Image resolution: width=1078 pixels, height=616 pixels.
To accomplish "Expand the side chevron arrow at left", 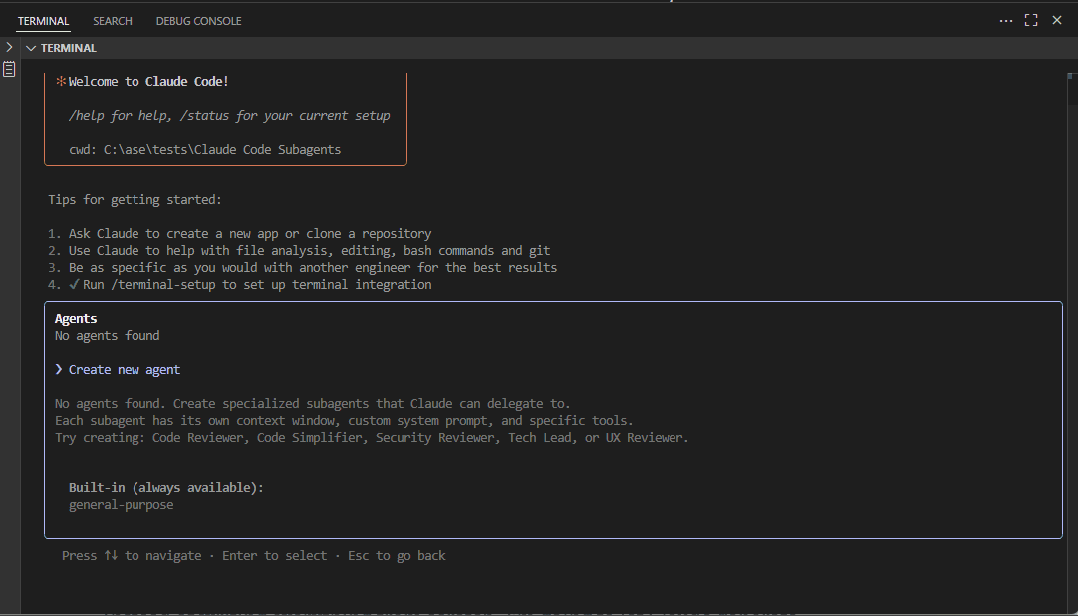I will tap(9, 47).
